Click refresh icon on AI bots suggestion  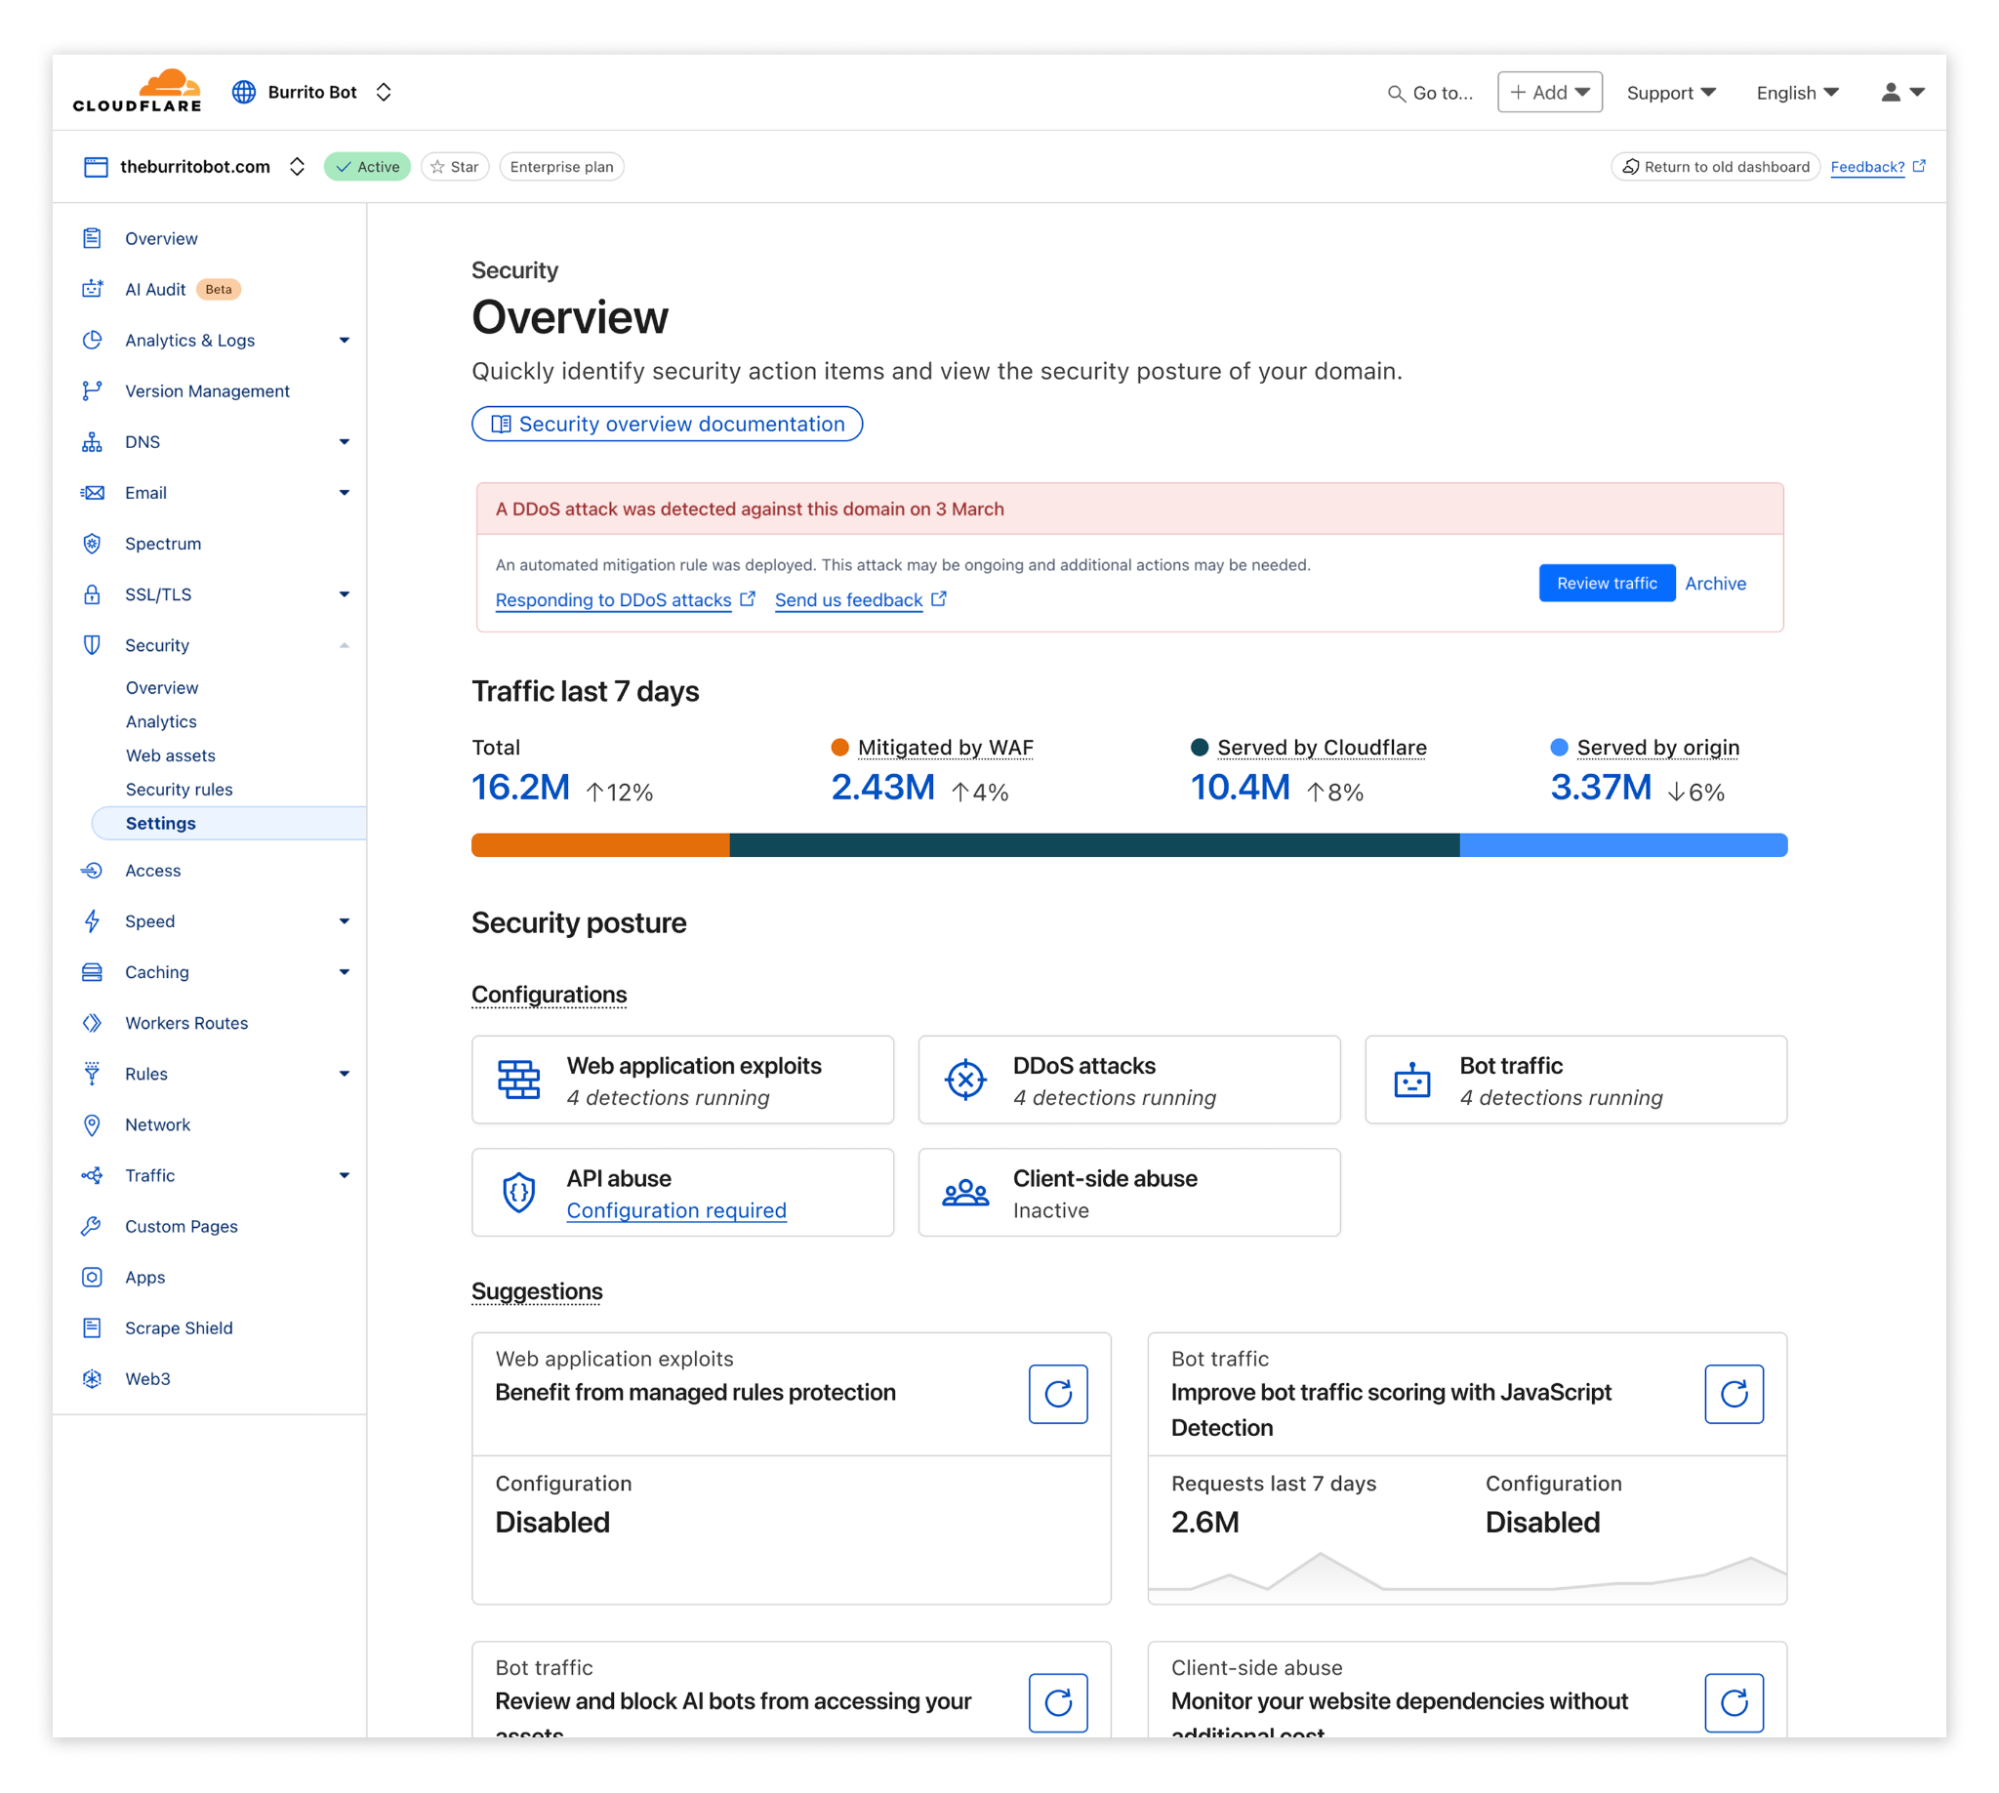1059,1705
